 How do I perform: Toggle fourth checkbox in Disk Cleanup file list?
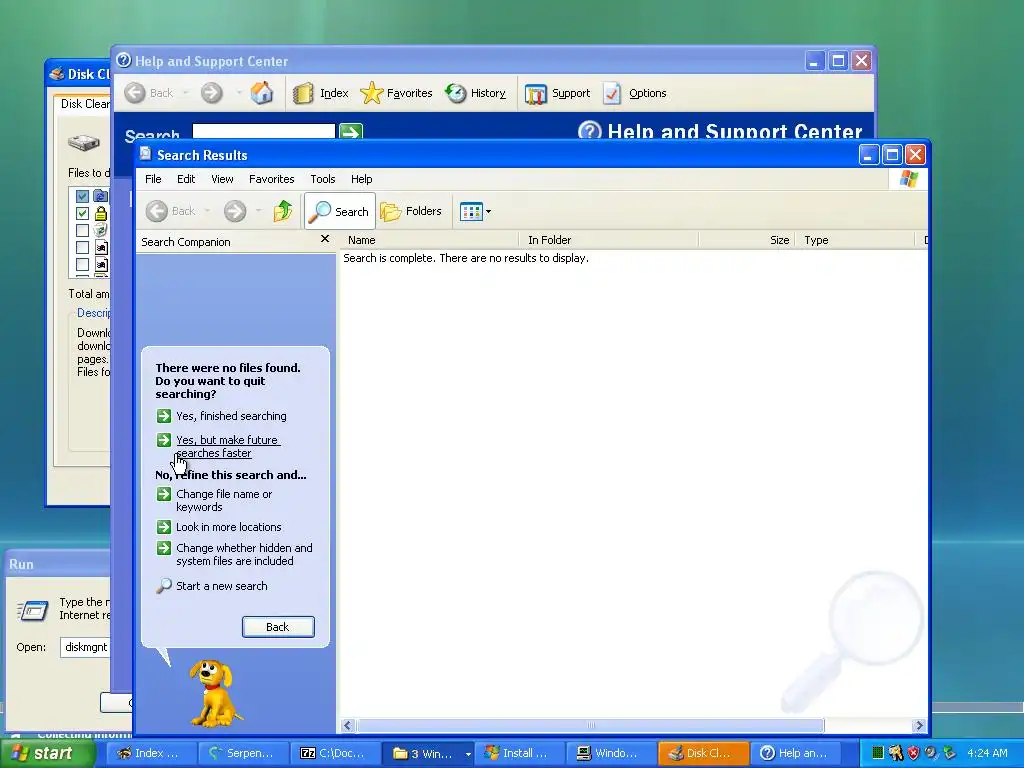click(x=82, y=248)
